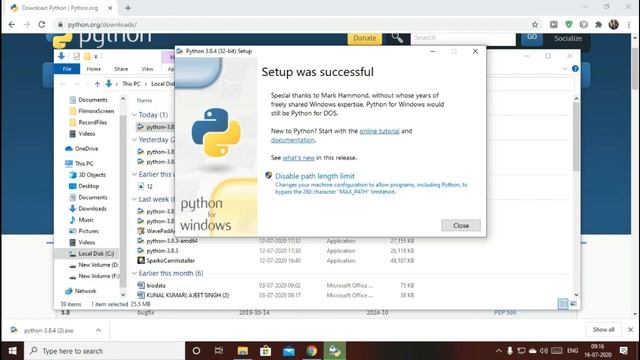640x360 pixels.
Task: Go back in Chrome
Action: coord(12,24)
